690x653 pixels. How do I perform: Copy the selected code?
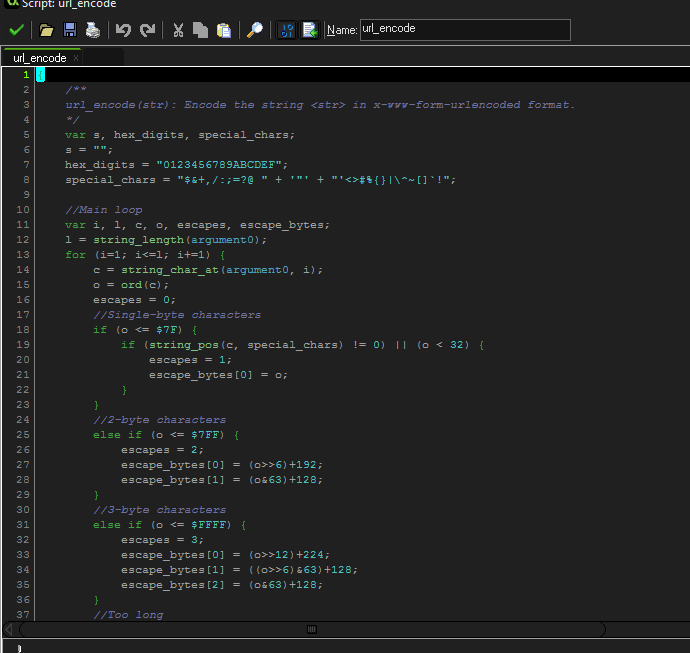click(201, 30)
